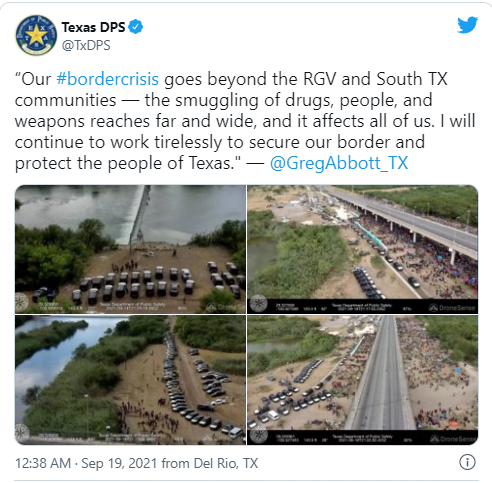Click the DroneSense logo in the top-right photo
Viewport: 492px width, 483px height.
point(452,307)
